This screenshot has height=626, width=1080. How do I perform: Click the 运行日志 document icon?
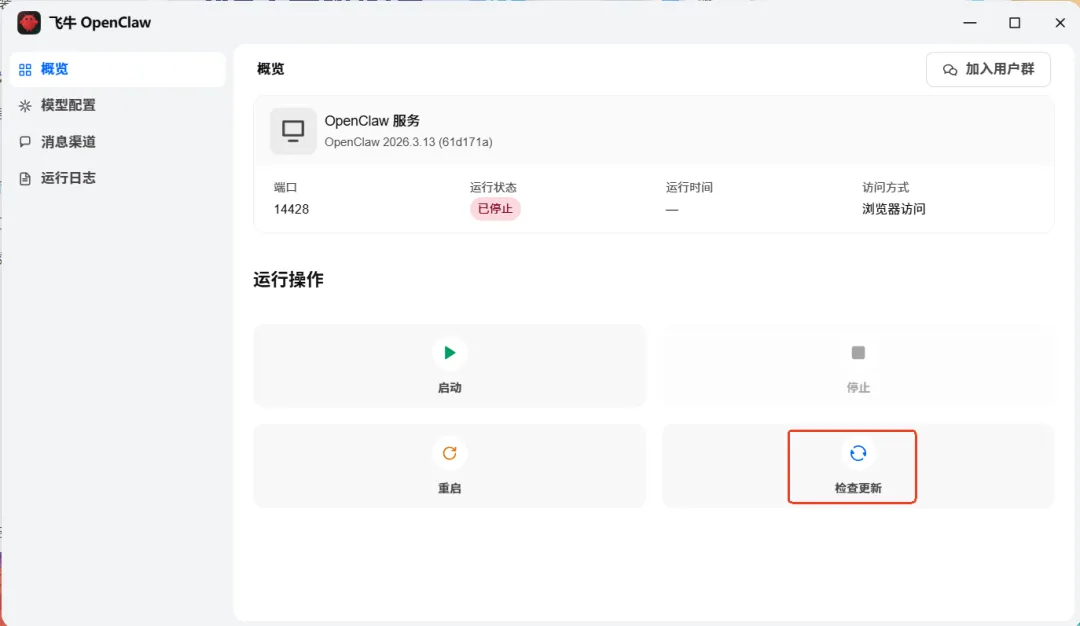click(25, 178)
